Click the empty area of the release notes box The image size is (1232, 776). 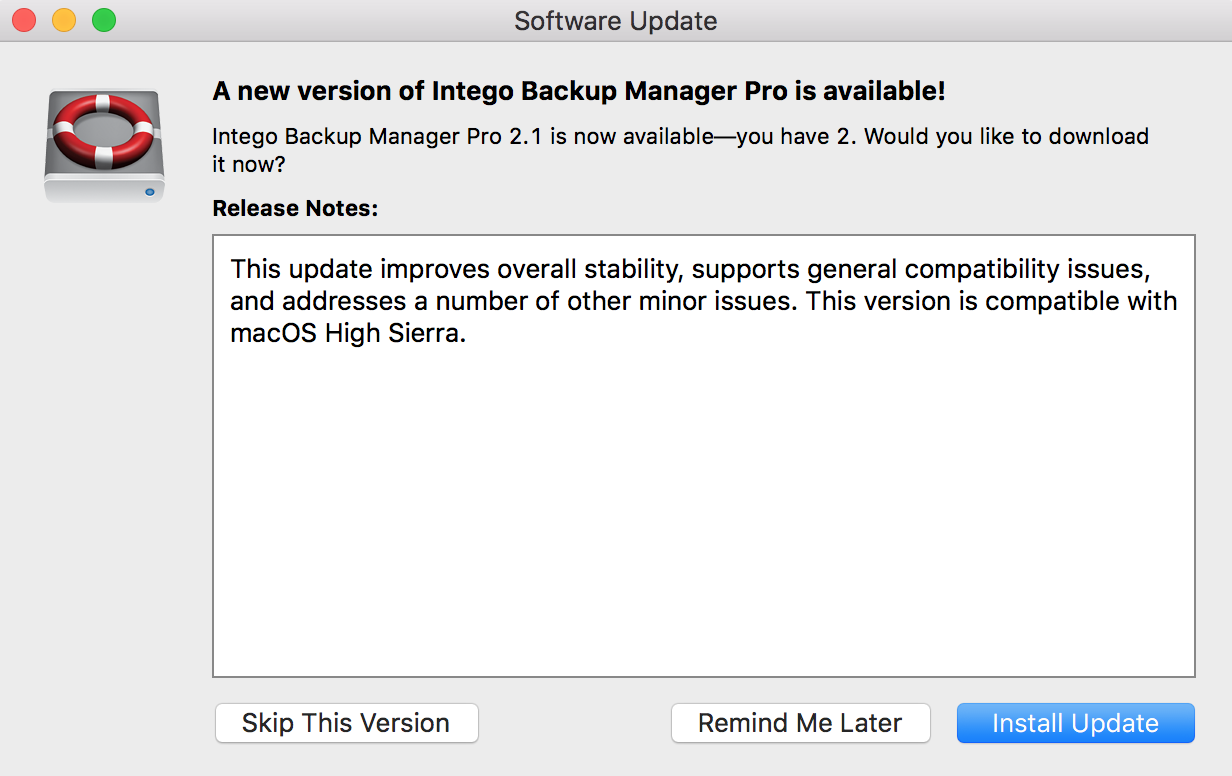coord(703,510)
